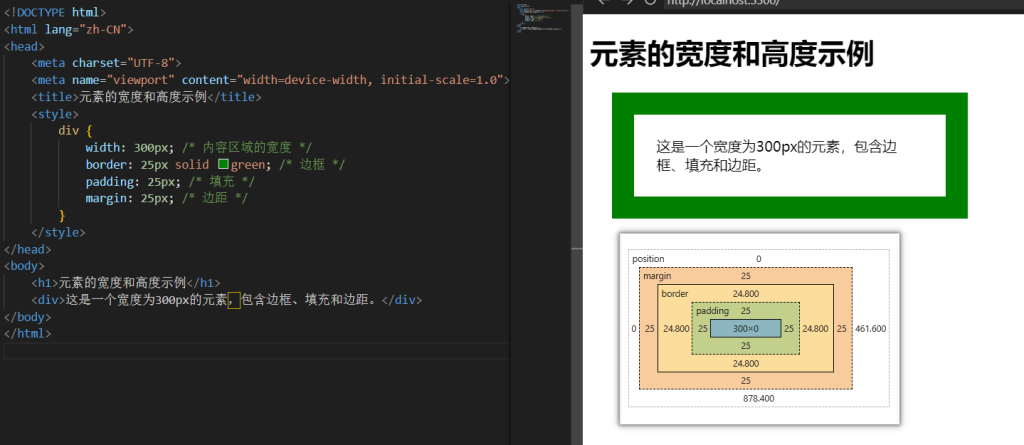1024x445 pixels.
Task: Click the border label in box model
Action: pos(675,294)
